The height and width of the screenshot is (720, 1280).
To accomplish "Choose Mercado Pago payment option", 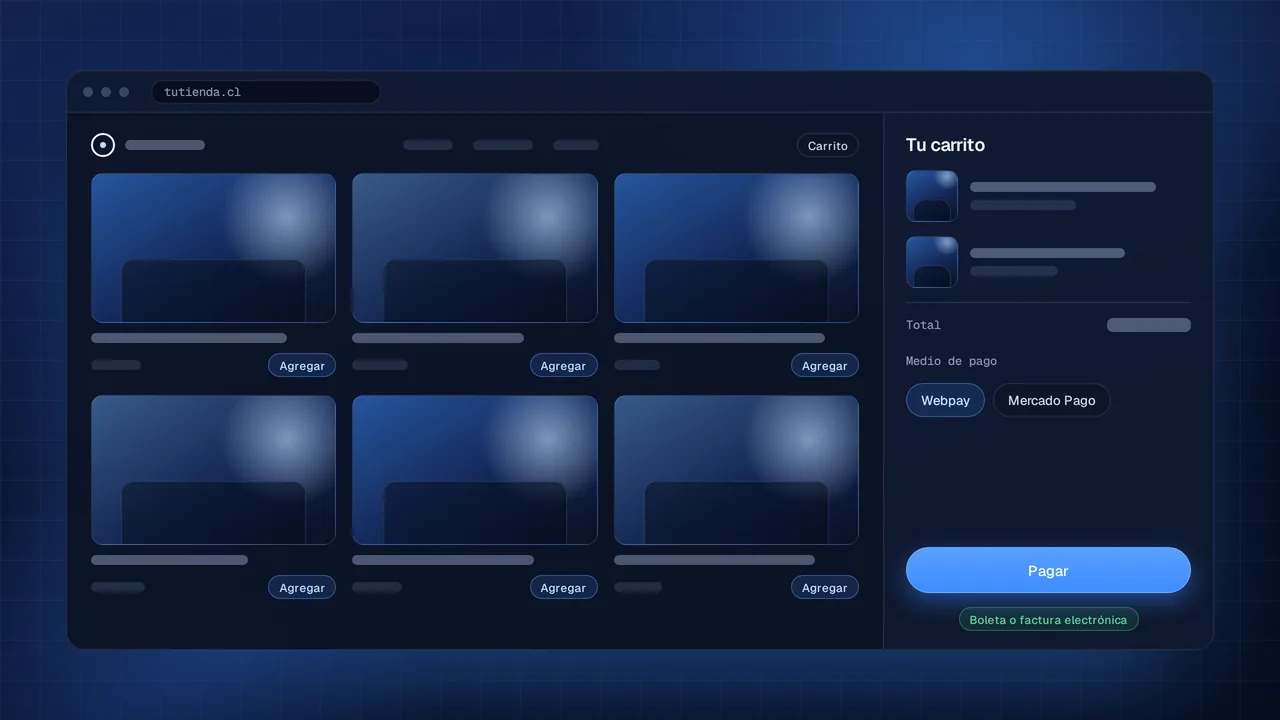I will (1051, 400).
